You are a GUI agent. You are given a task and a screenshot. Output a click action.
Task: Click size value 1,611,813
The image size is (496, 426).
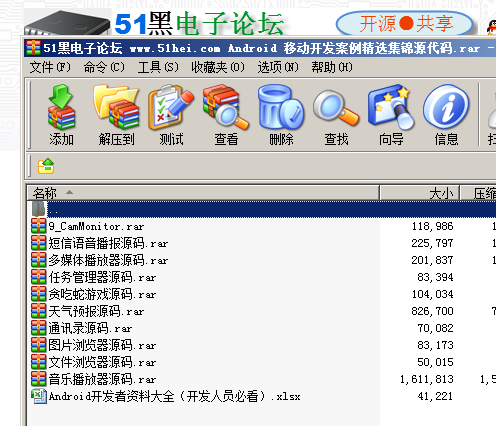[427, 379]
